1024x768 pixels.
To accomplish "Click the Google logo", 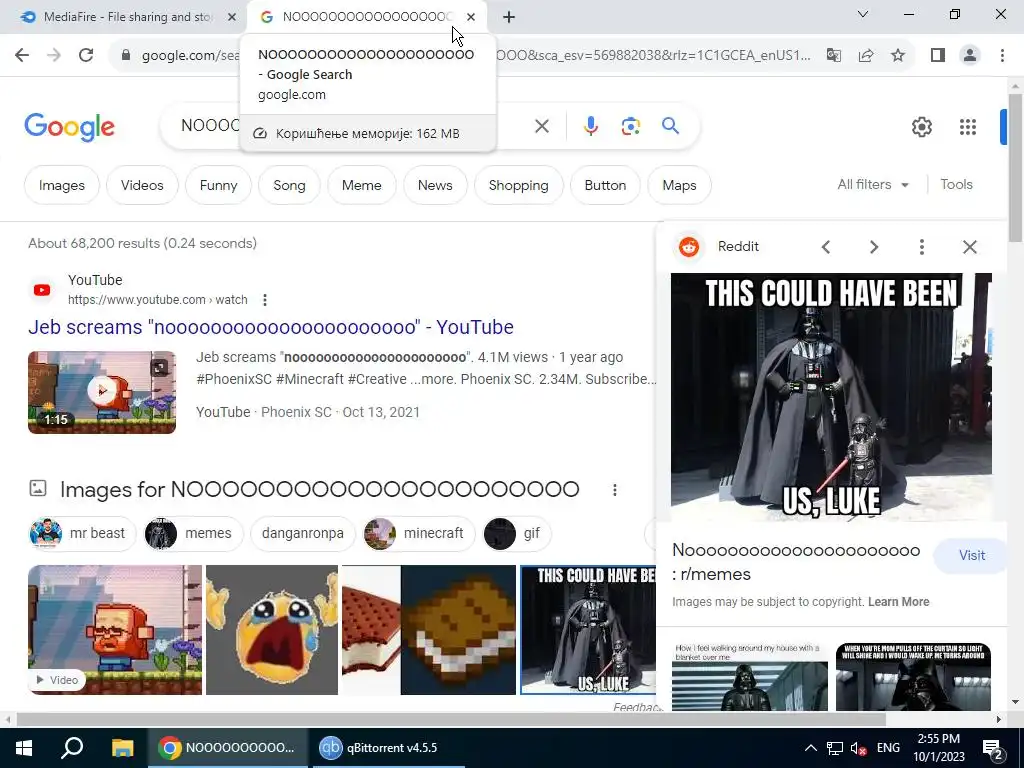I will tap(69, 127).
